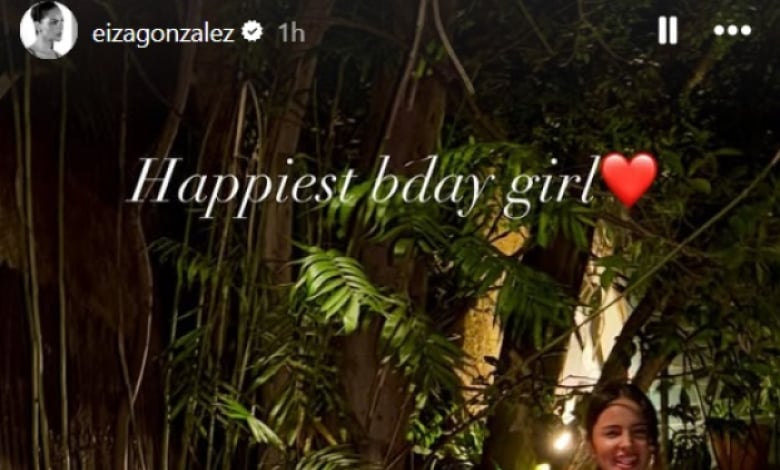
Task: Visit the eizagonzalez username link
Action: coord(163,33)
